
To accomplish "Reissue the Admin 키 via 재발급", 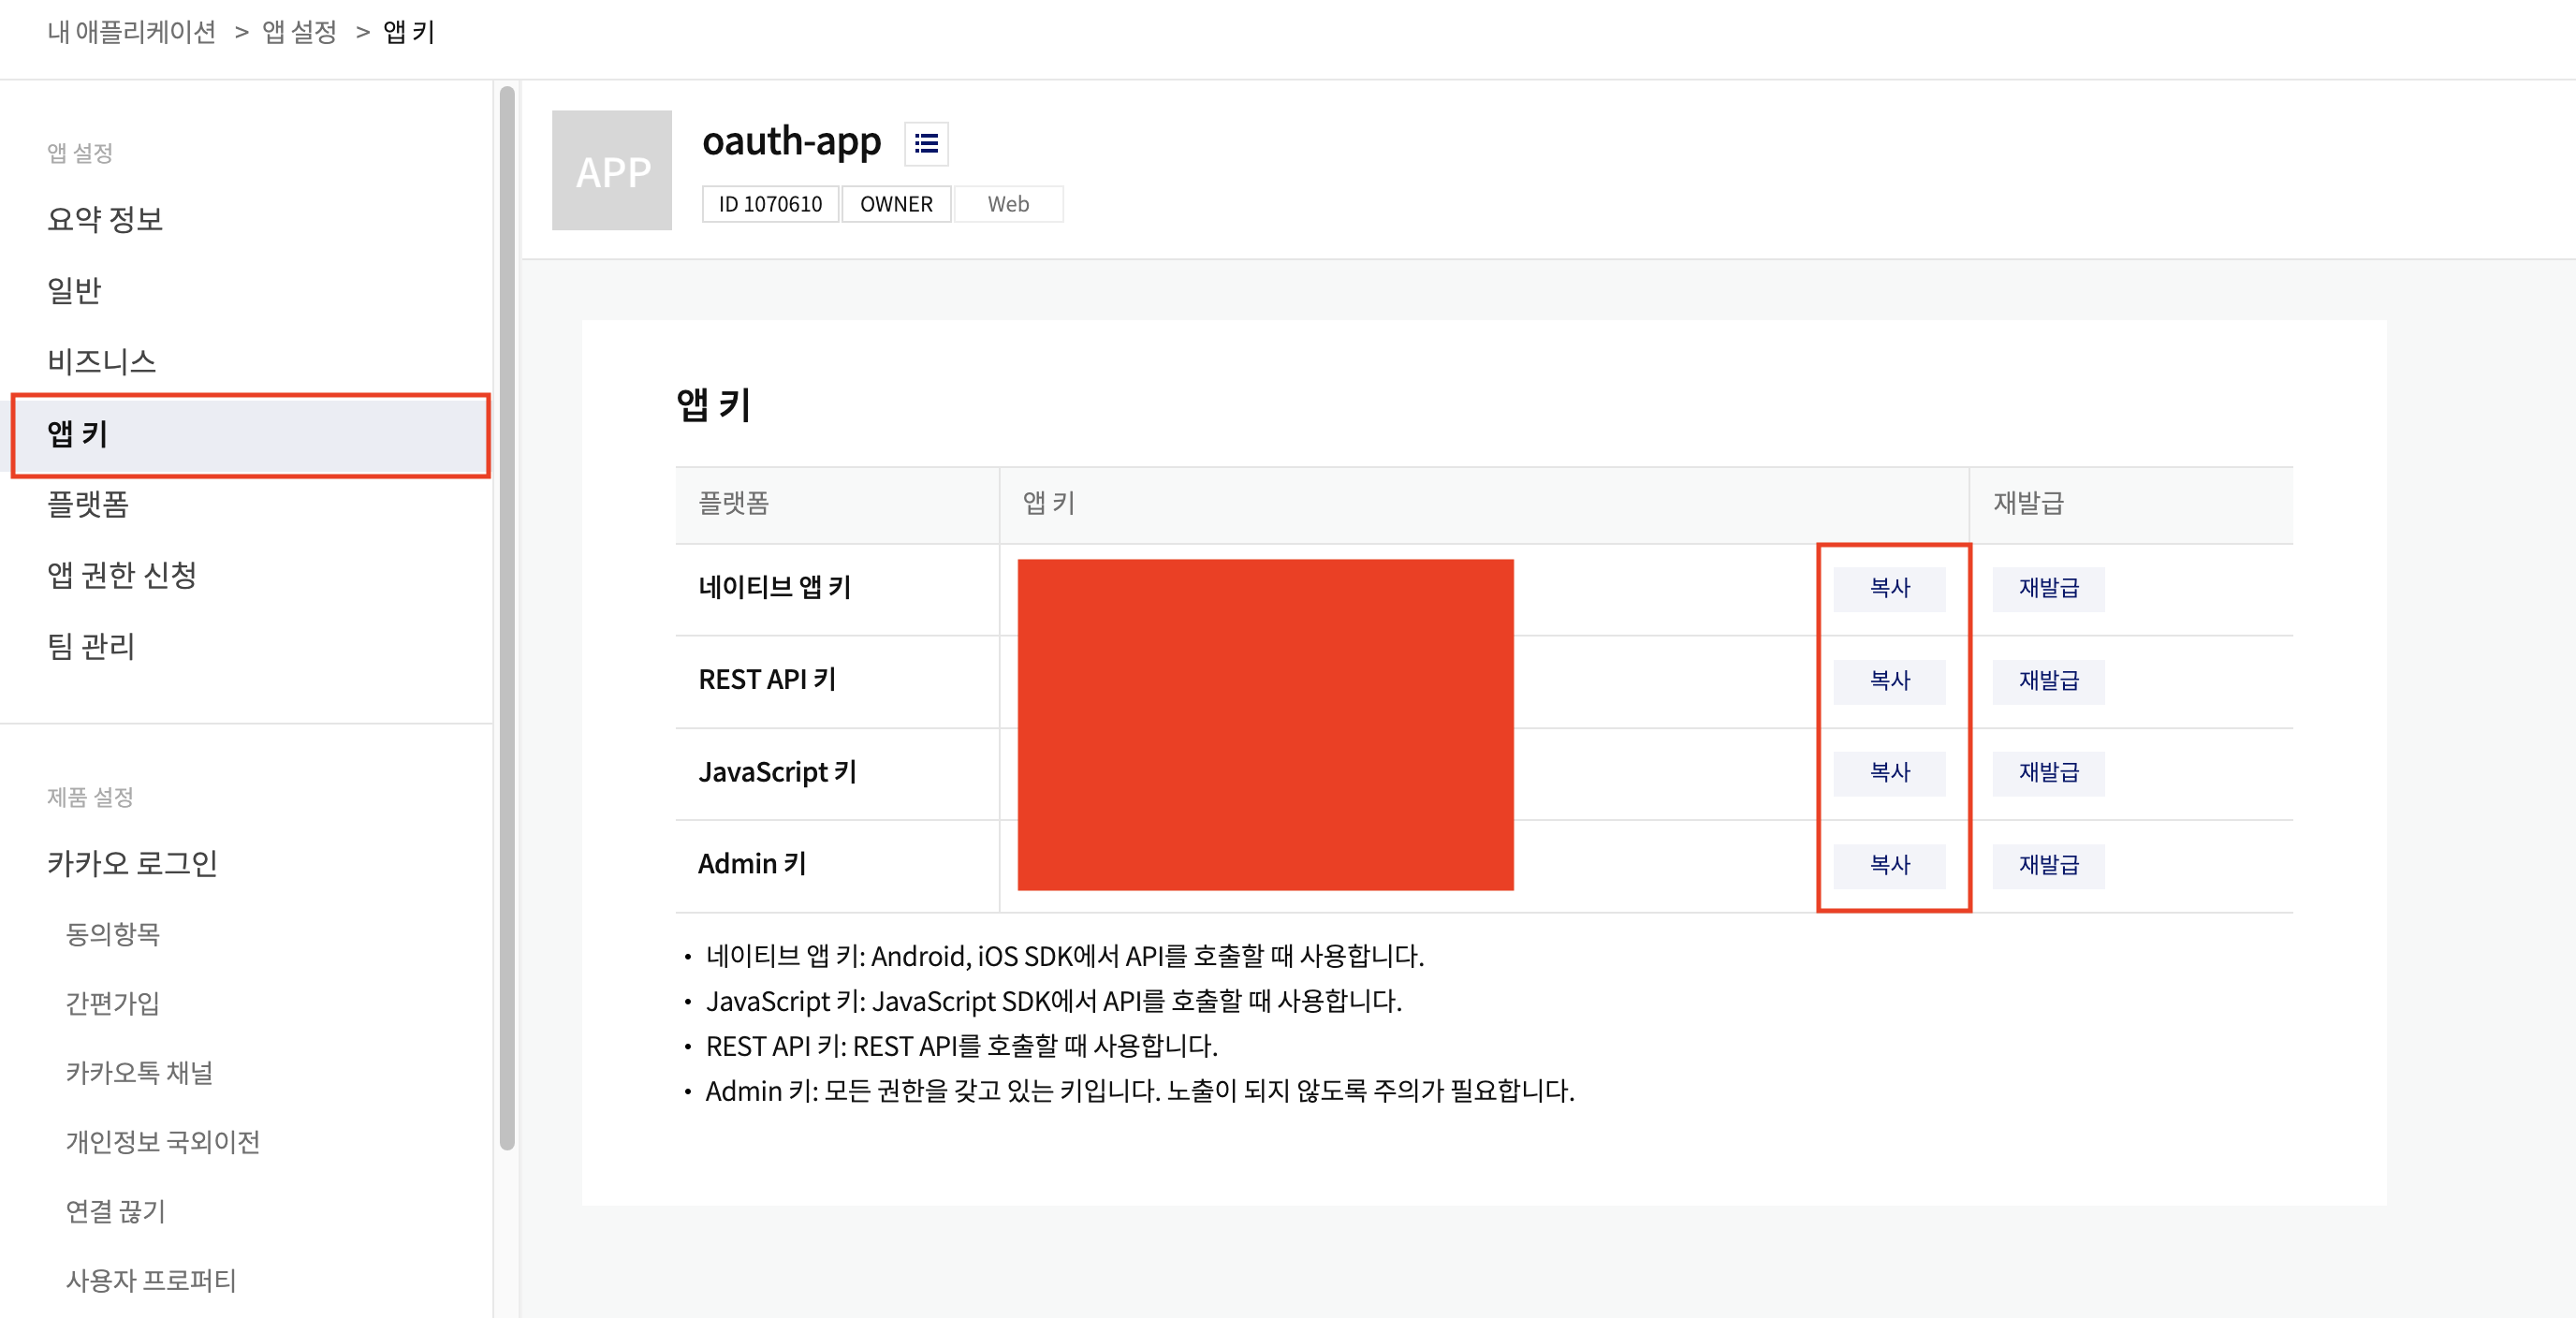I will pyautogui.click(x=2047, y=864).
